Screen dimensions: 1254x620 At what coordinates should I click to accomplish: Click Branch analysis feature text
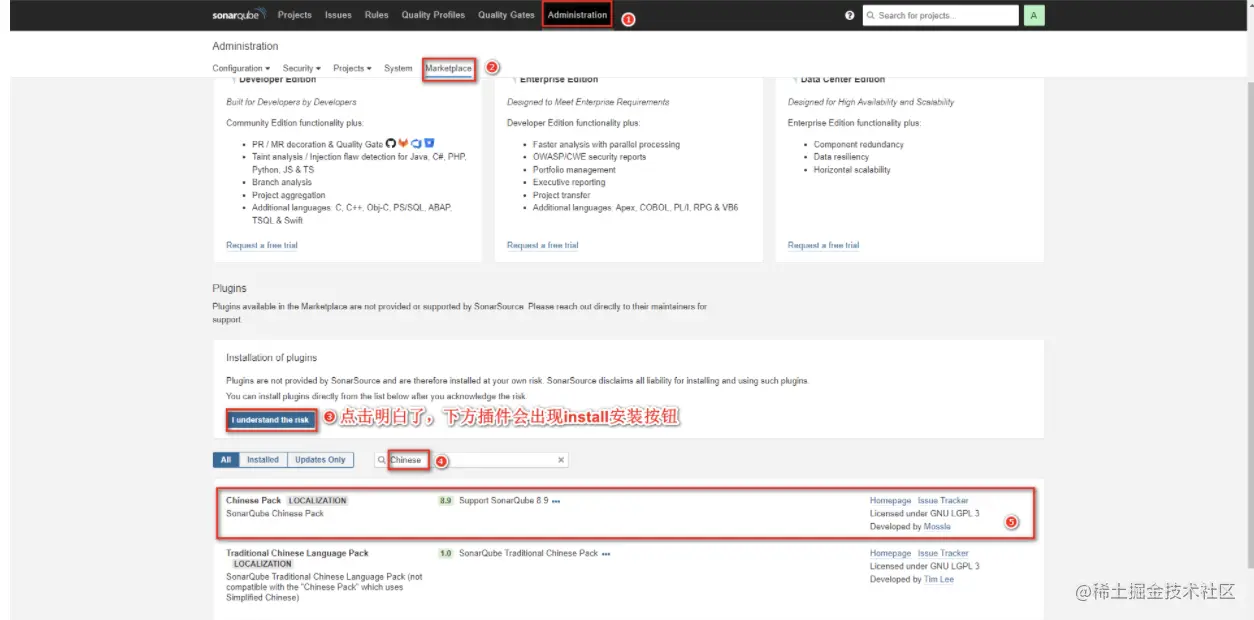click(x=282, y=182)
